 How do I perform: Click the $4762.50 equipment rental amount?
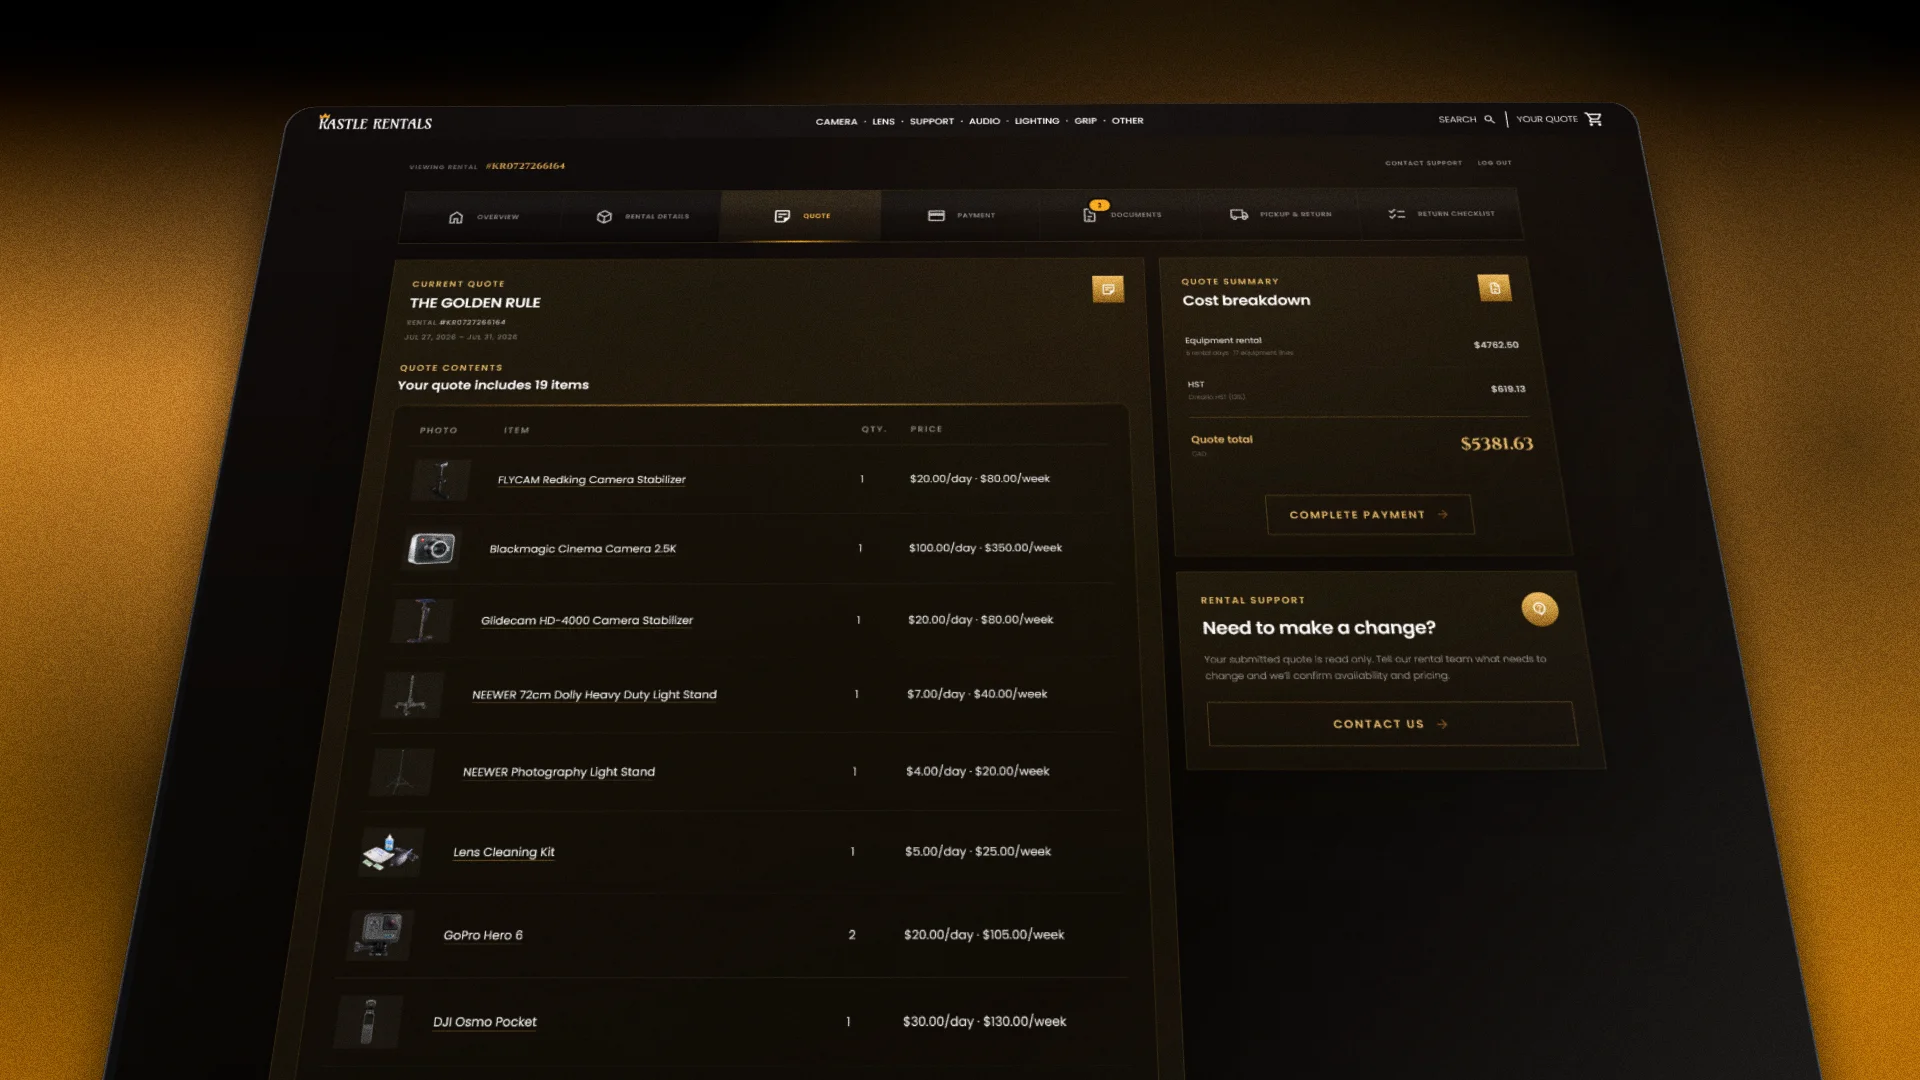(1496, 345)
